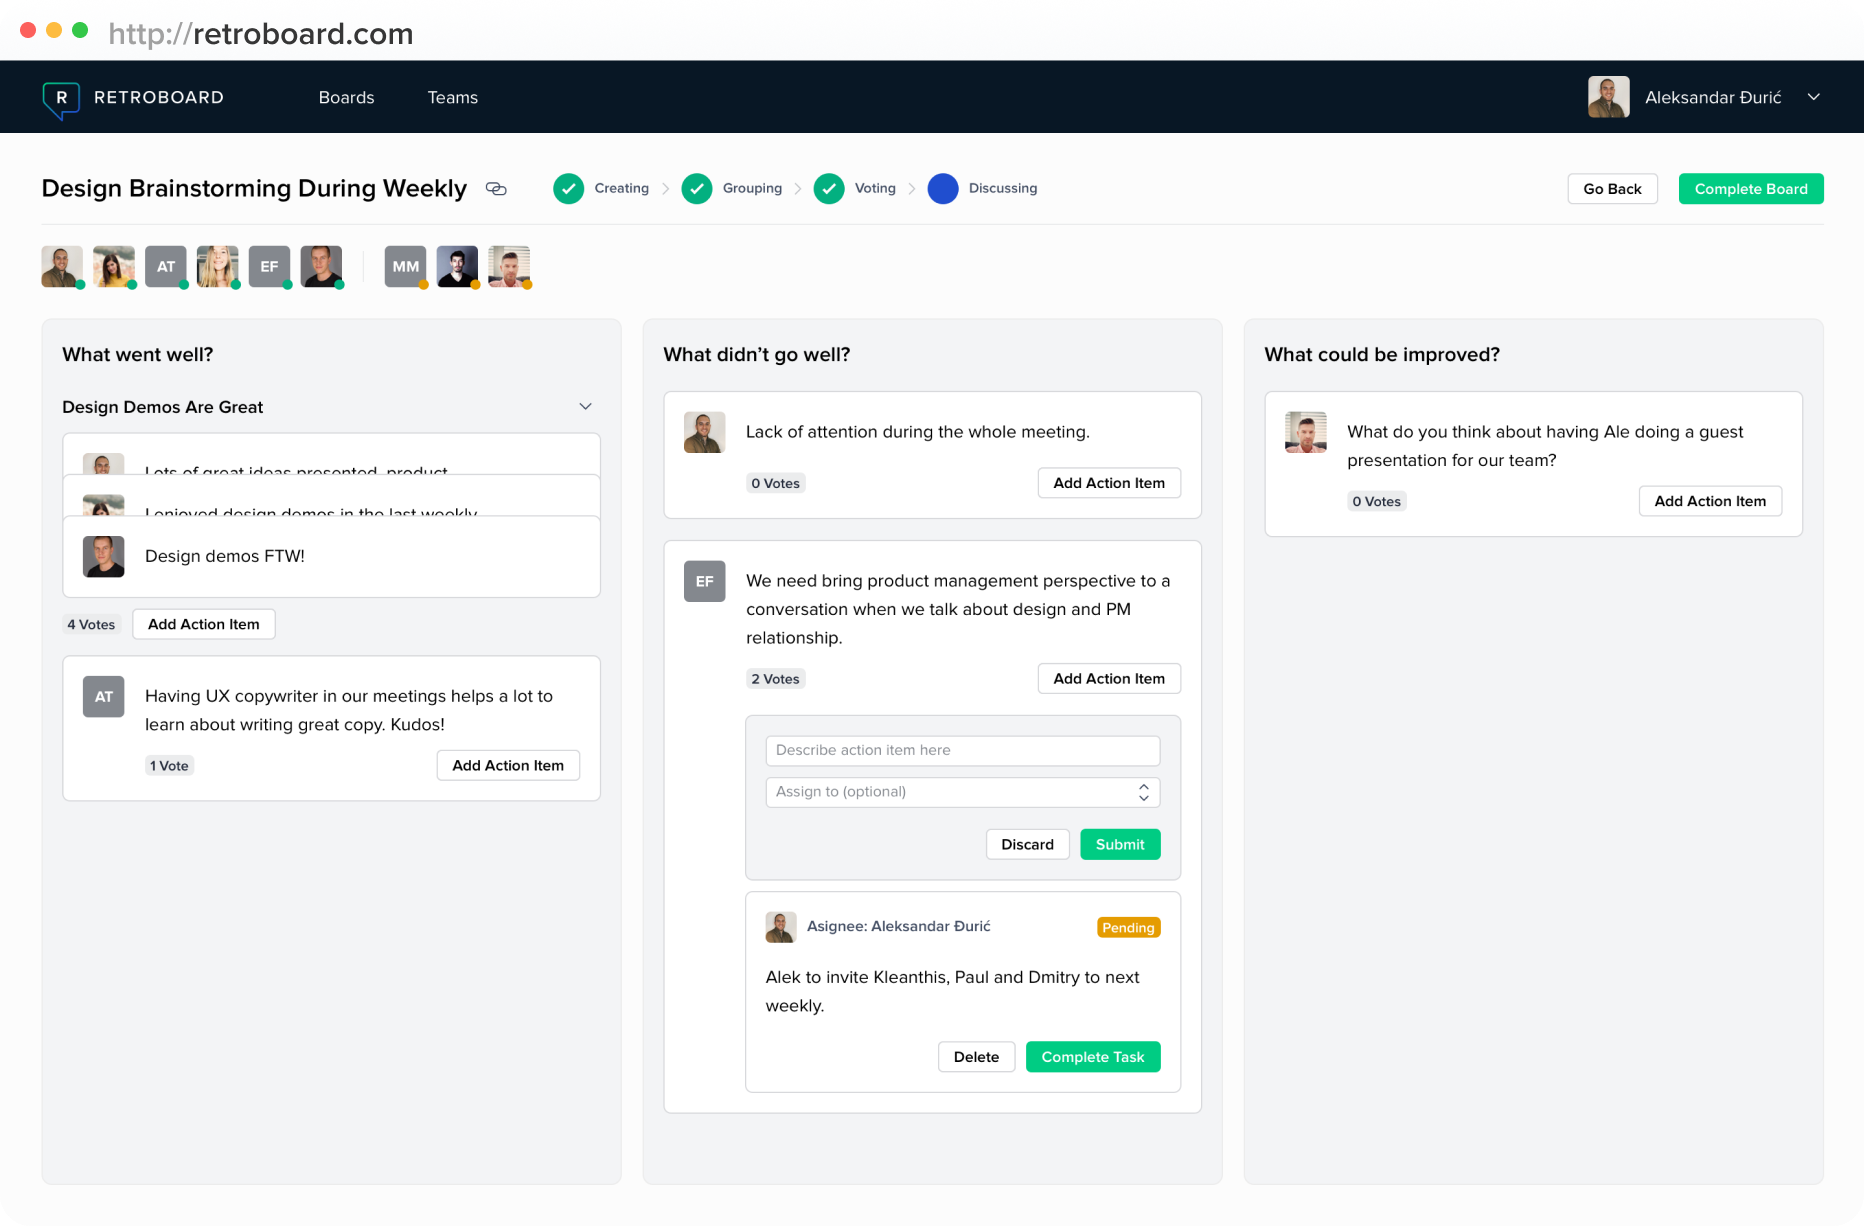Click the Retroboard logo icon
The image size is (1864, 1226).
(60, 97)
